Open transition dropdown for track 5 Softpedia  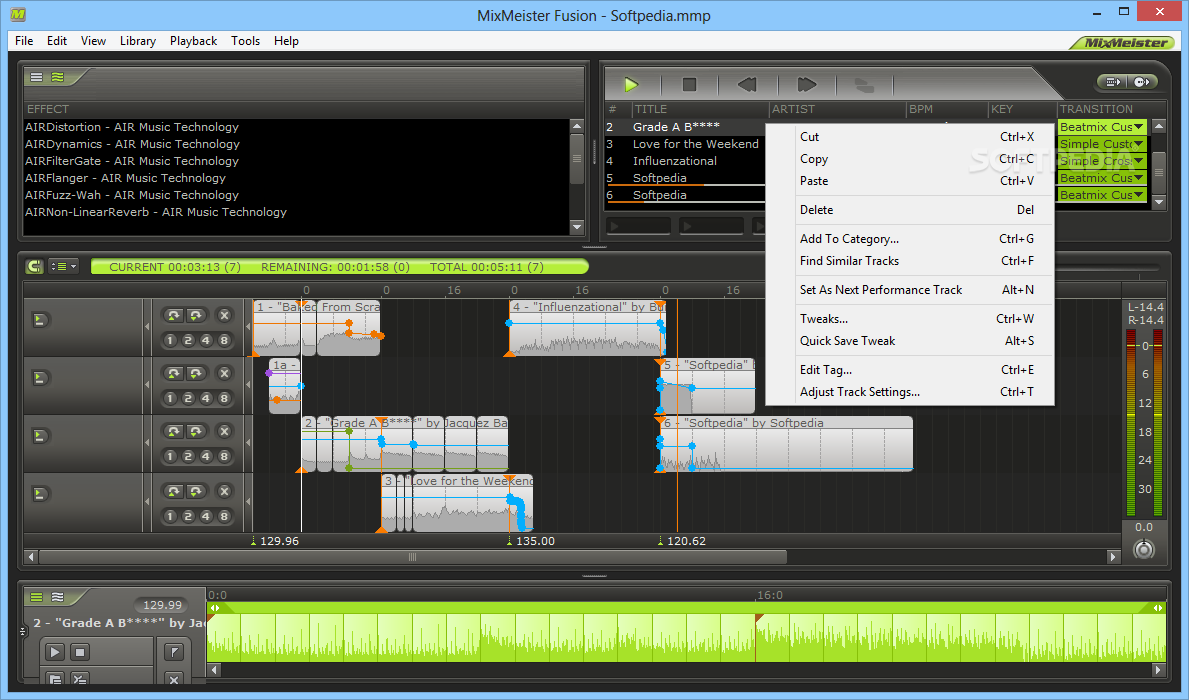point(1138,177)
